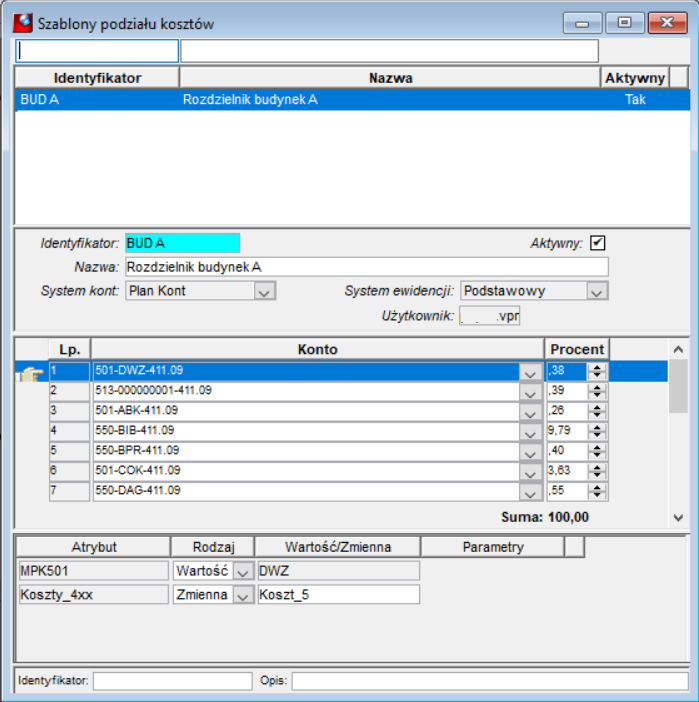Click the Koszt_5 value field
The image size is (699, 702).
339,595
